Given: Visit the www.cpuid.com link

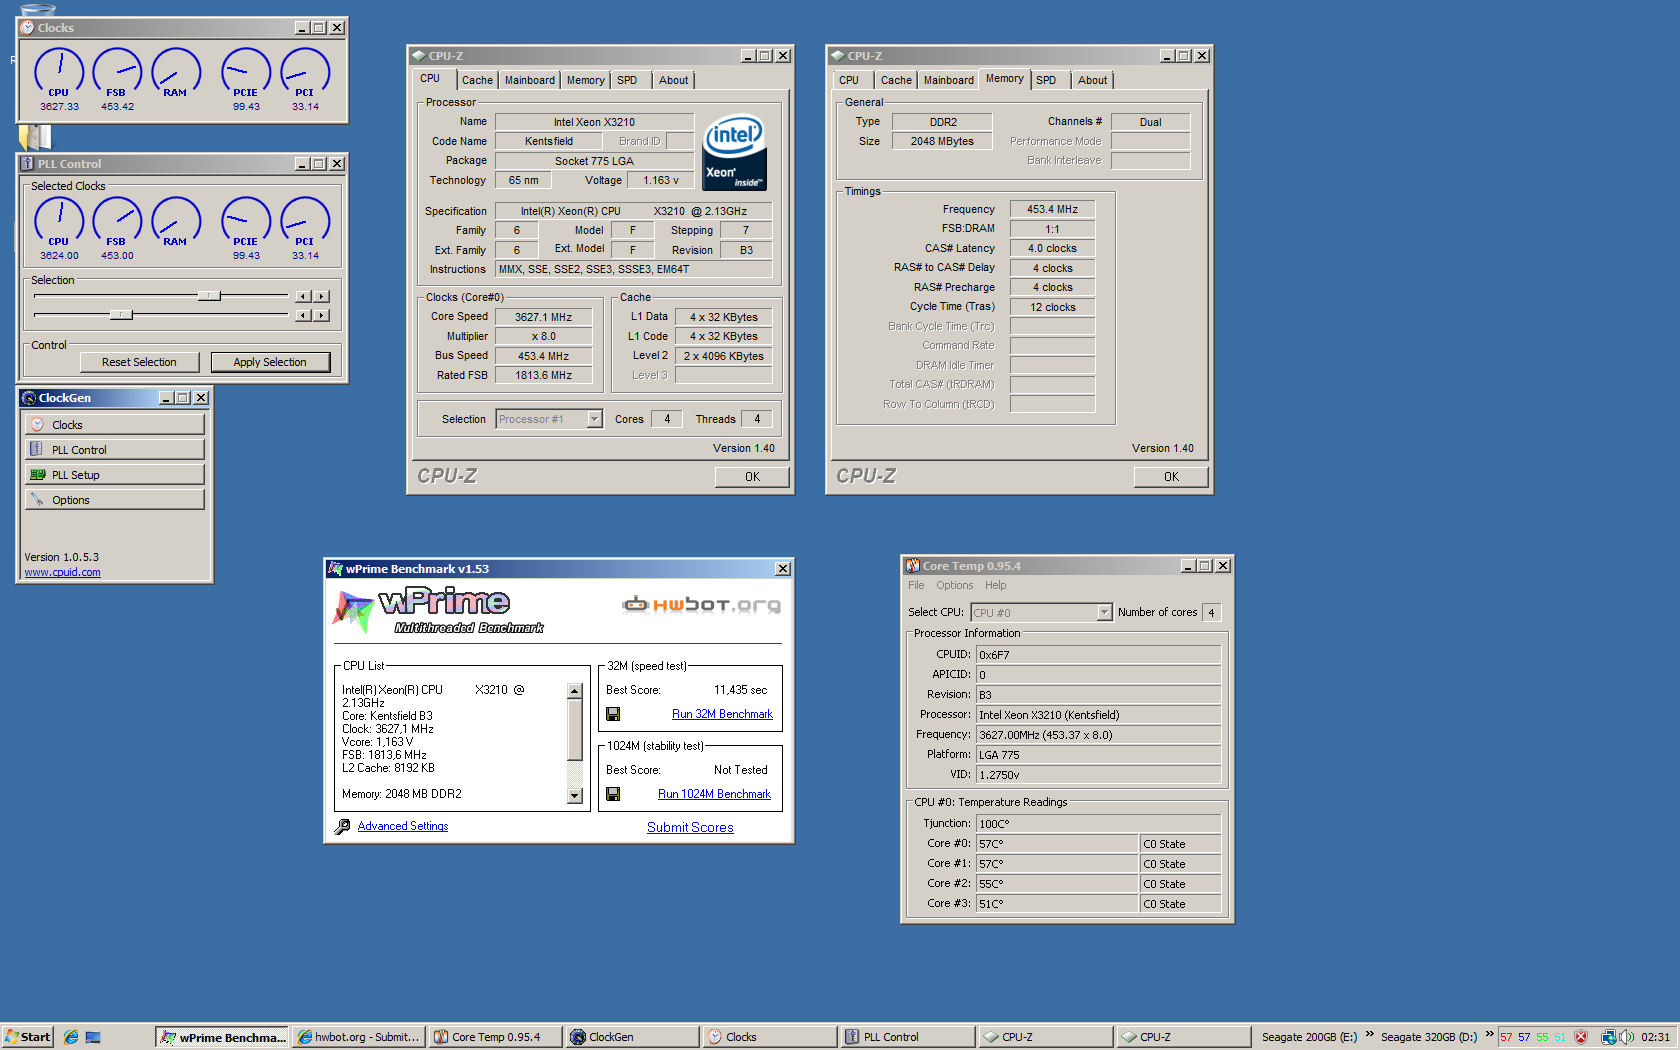Looking at the screenshot, I should coord(62,572).
